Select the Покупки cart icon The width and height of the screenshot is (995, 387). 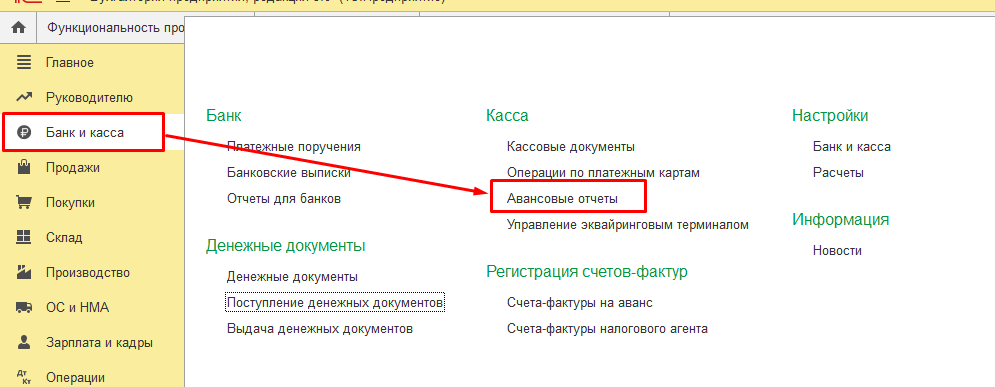(23, 202)
